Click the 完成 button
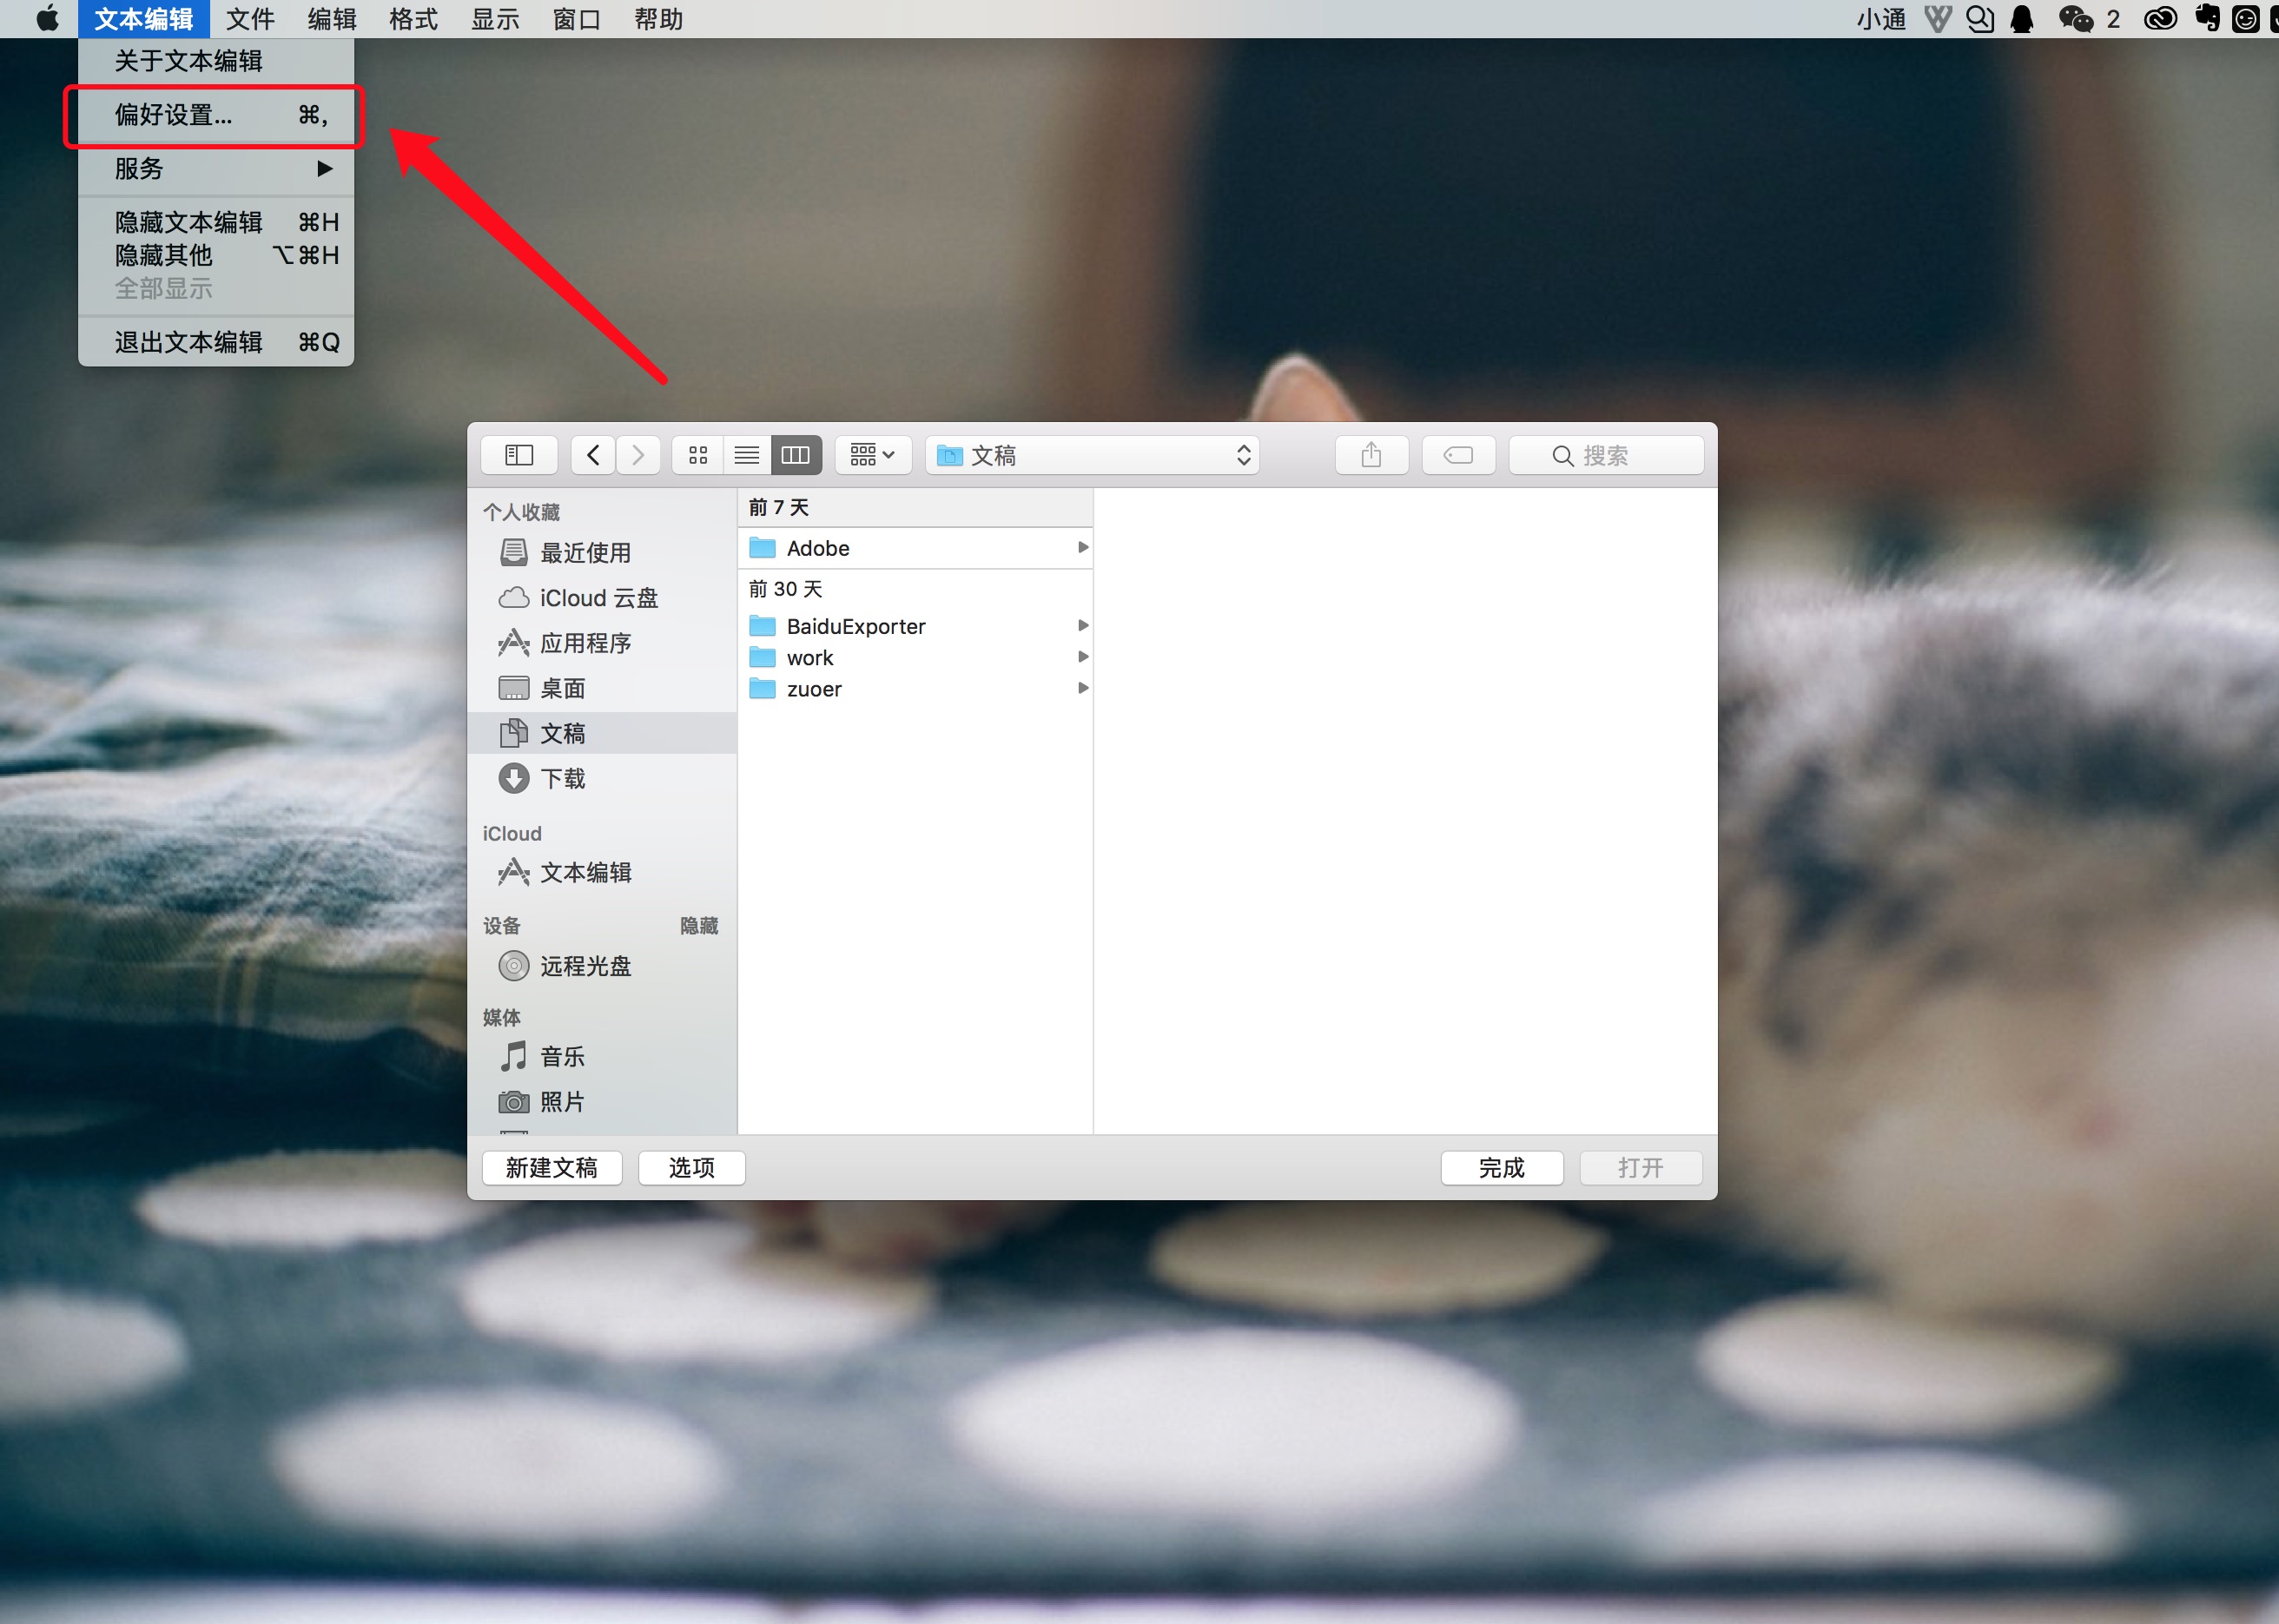Viewport: 2279px width, 1624px height. pyautogui.click(x=1502, y=1167)
